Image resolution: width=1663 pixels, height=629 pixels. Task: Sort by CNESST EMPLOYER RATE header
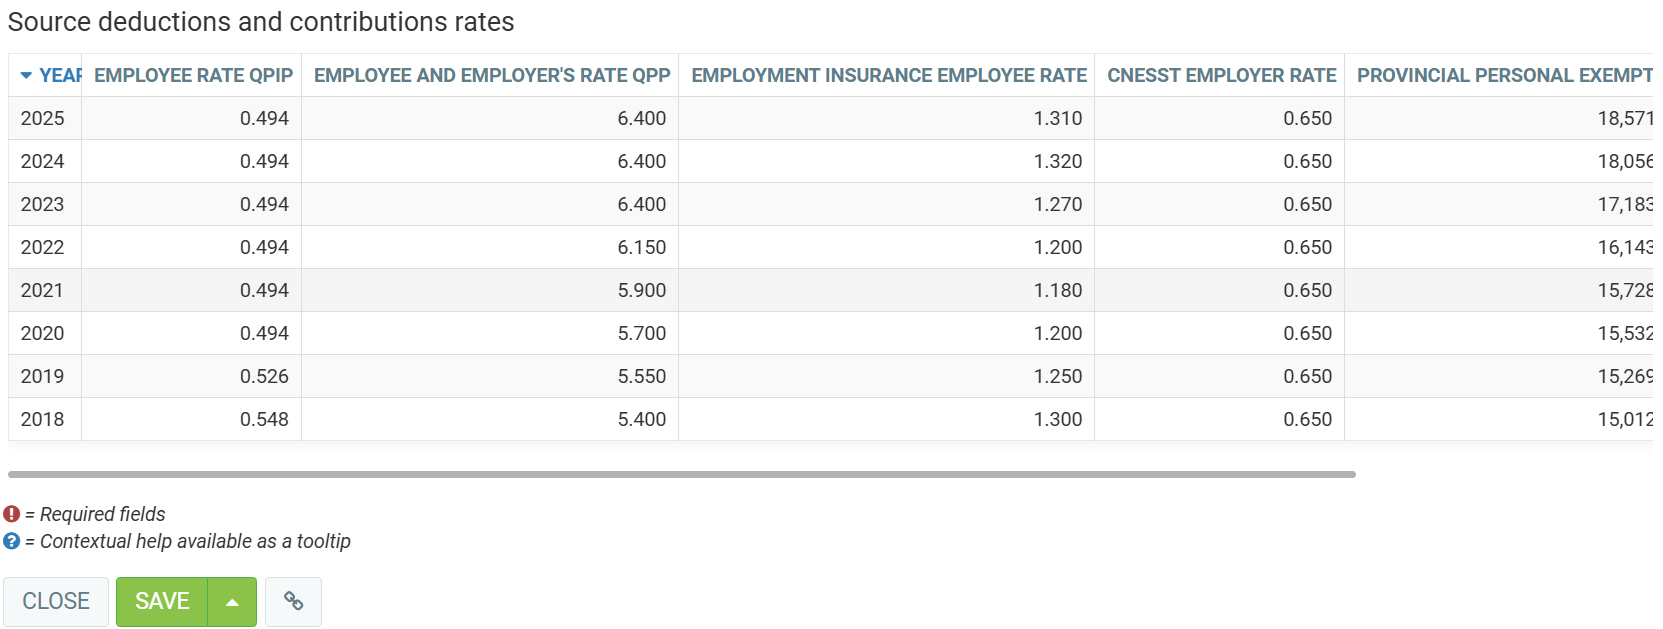click(x=1221, y=76)
